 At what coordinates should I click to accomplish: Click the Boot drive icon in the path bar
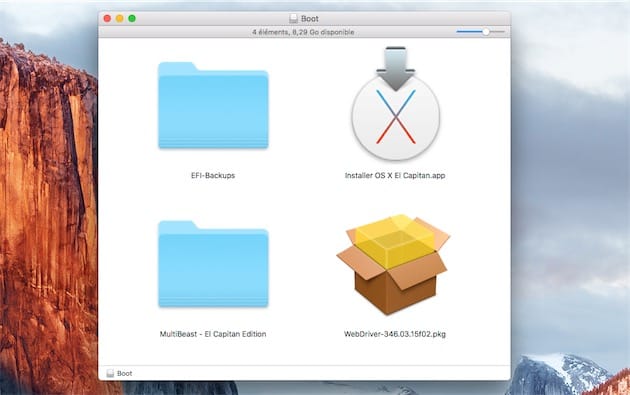(x=110, y=373)
